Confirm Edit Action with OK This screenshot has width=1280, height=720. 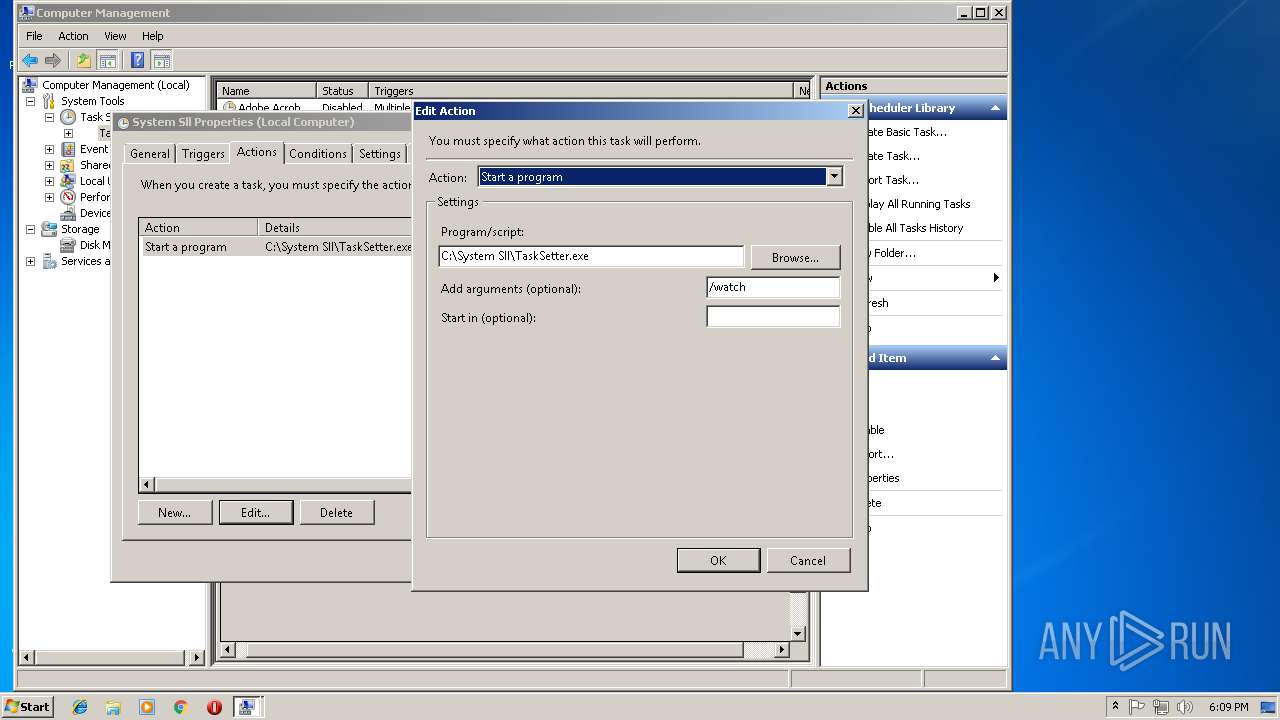point(718,561)
